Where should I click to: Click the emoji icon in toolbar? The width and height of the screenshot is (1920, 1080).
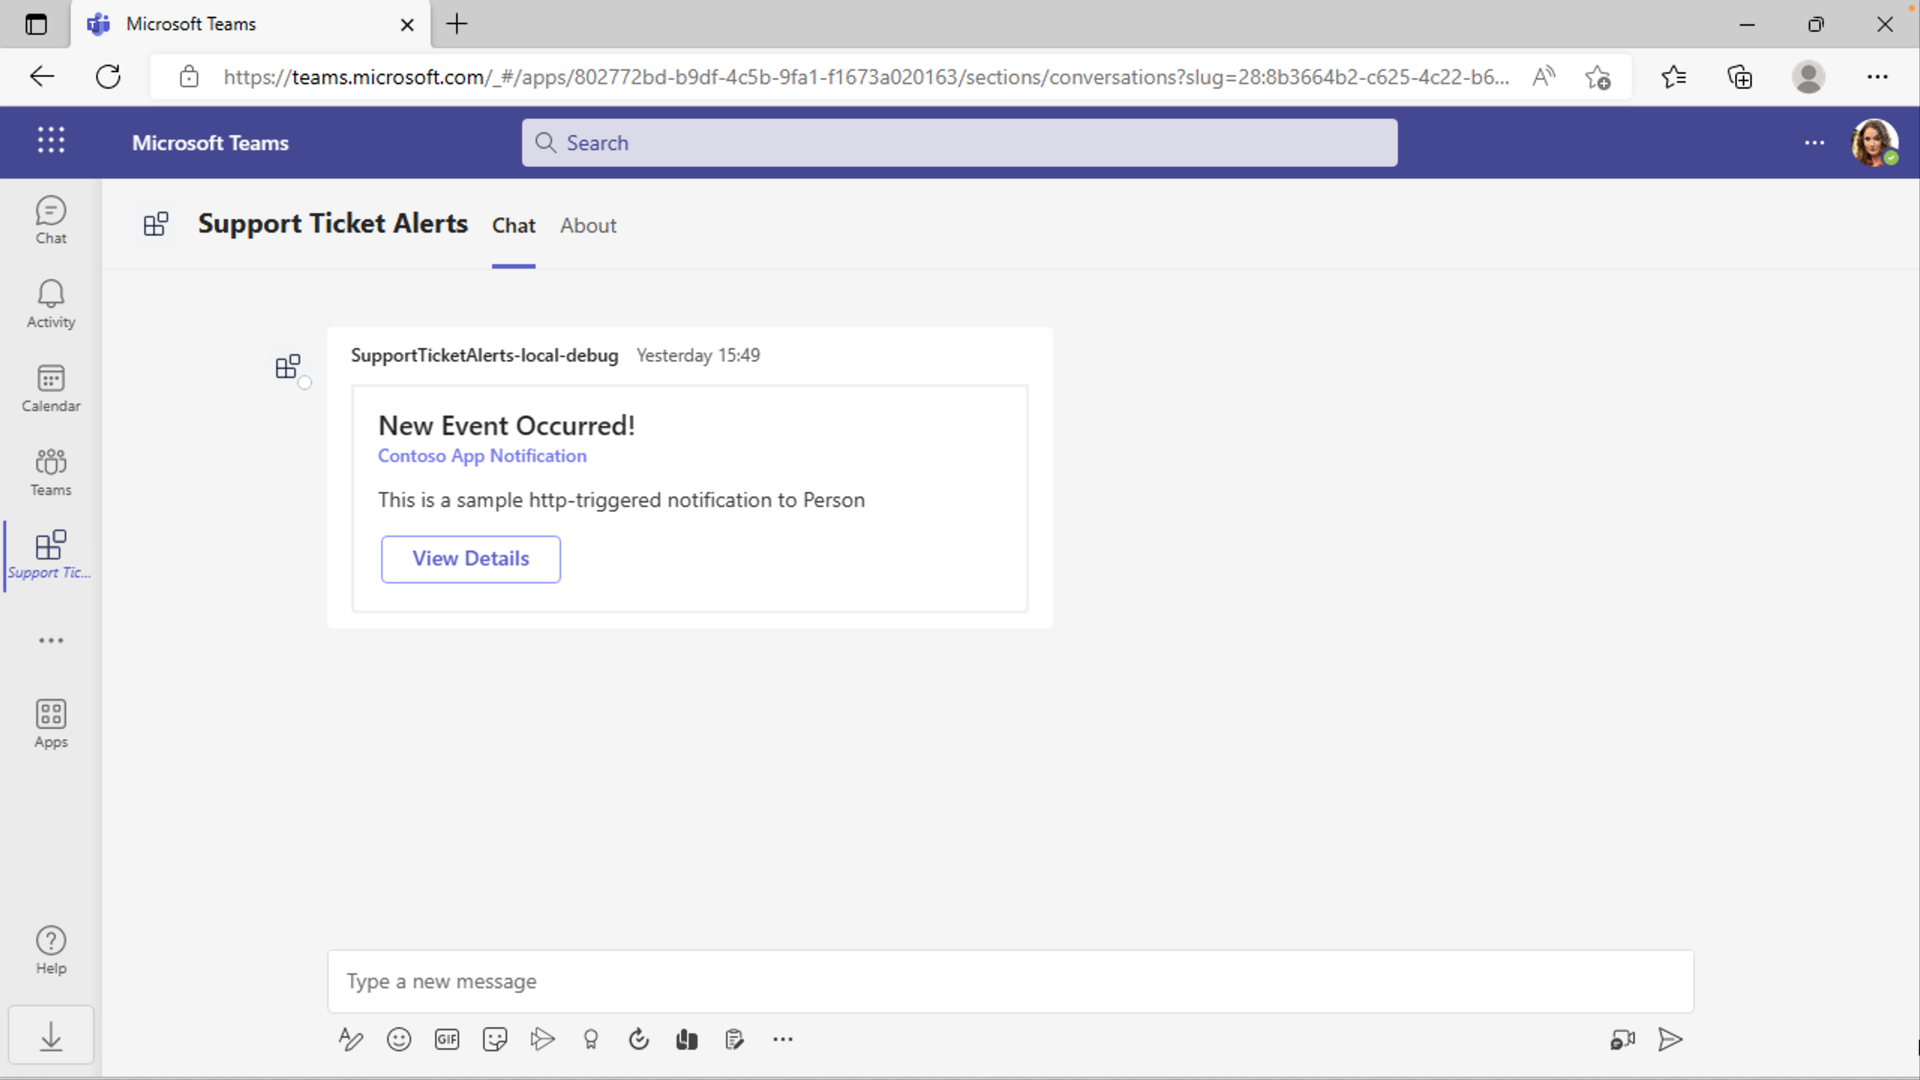(400, 1039)
